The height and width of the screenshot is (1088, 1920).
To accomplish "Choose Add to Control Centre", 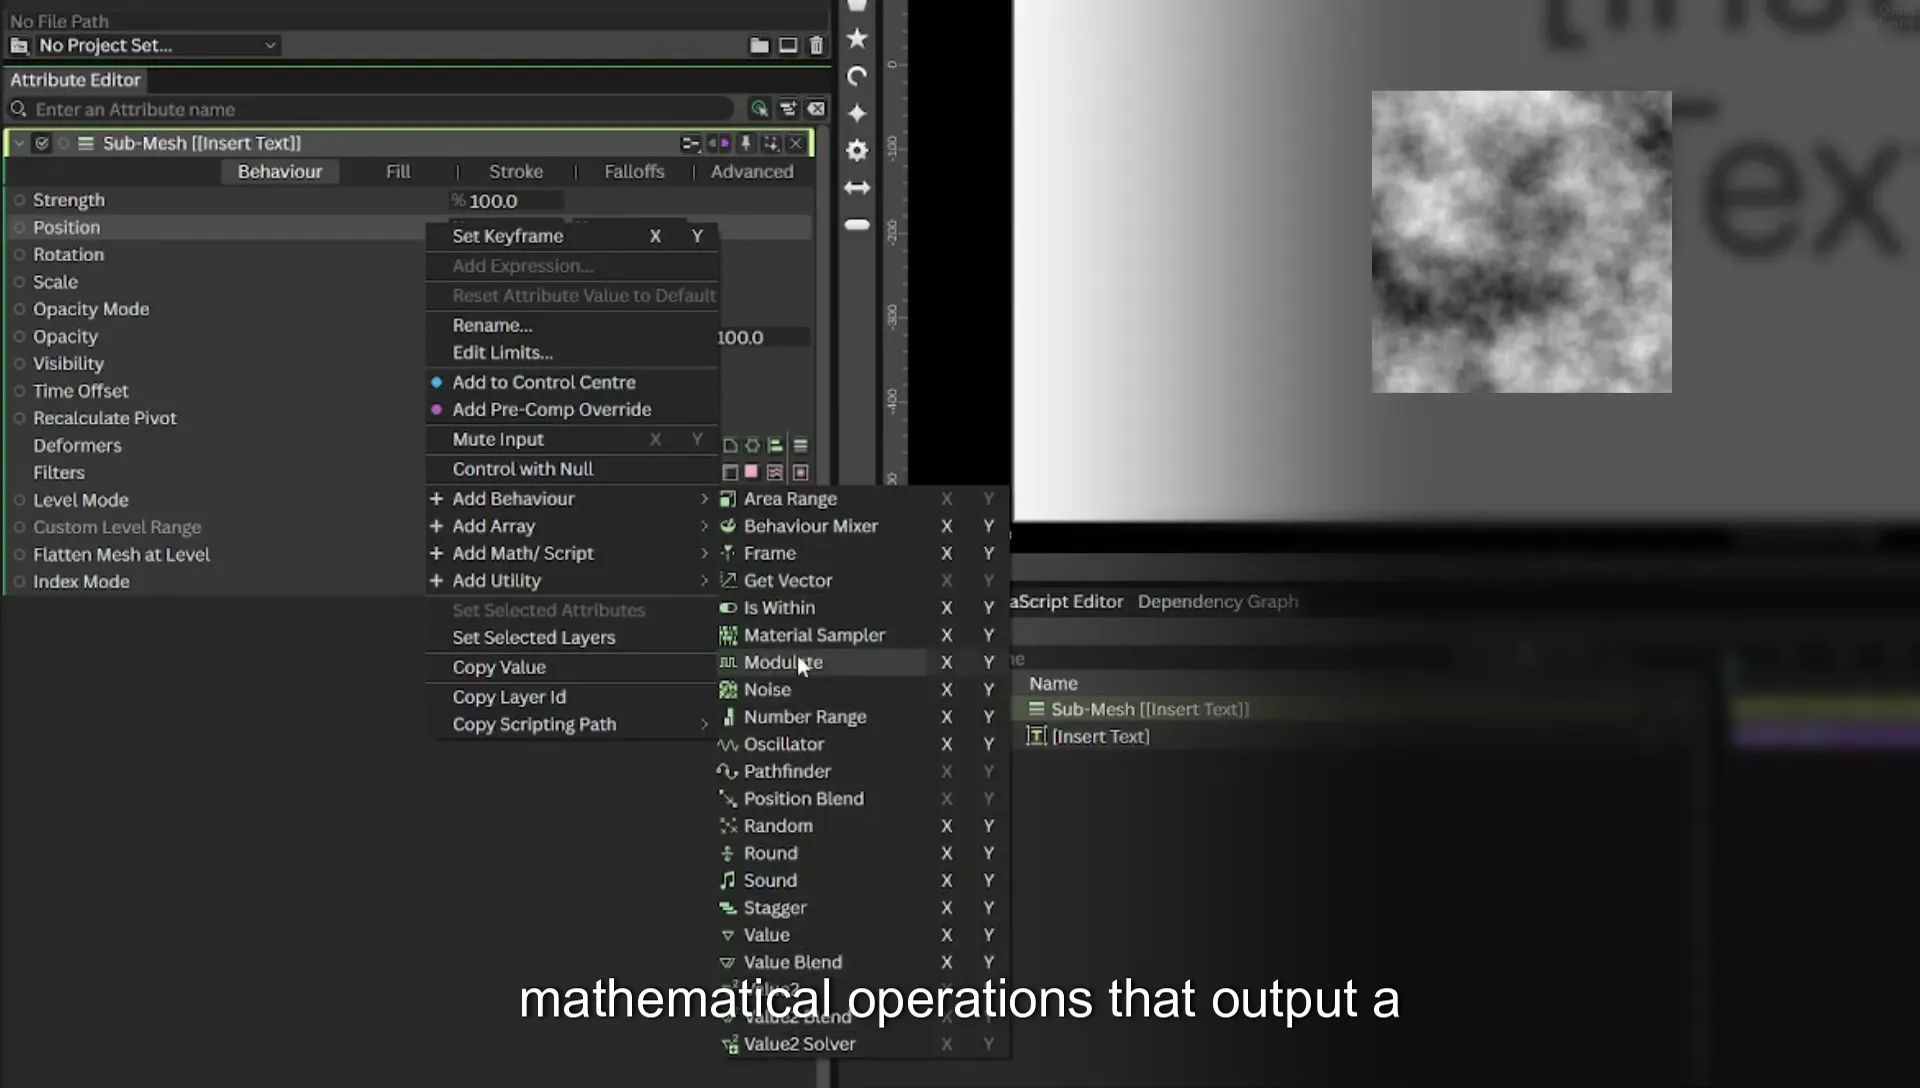I will click(x=544, y=382).
